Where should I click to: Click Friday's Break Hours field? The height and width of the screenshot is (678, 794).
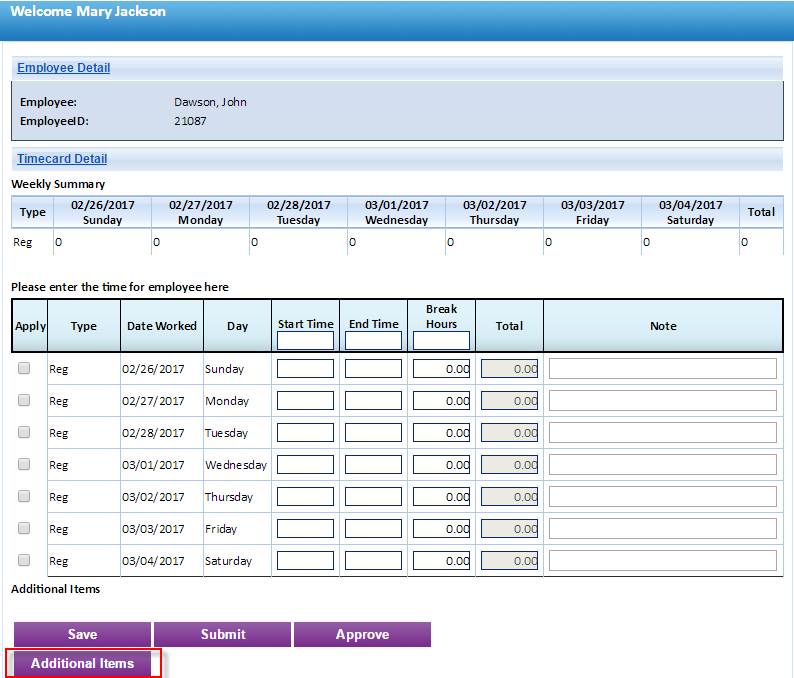tap(441, 529)
